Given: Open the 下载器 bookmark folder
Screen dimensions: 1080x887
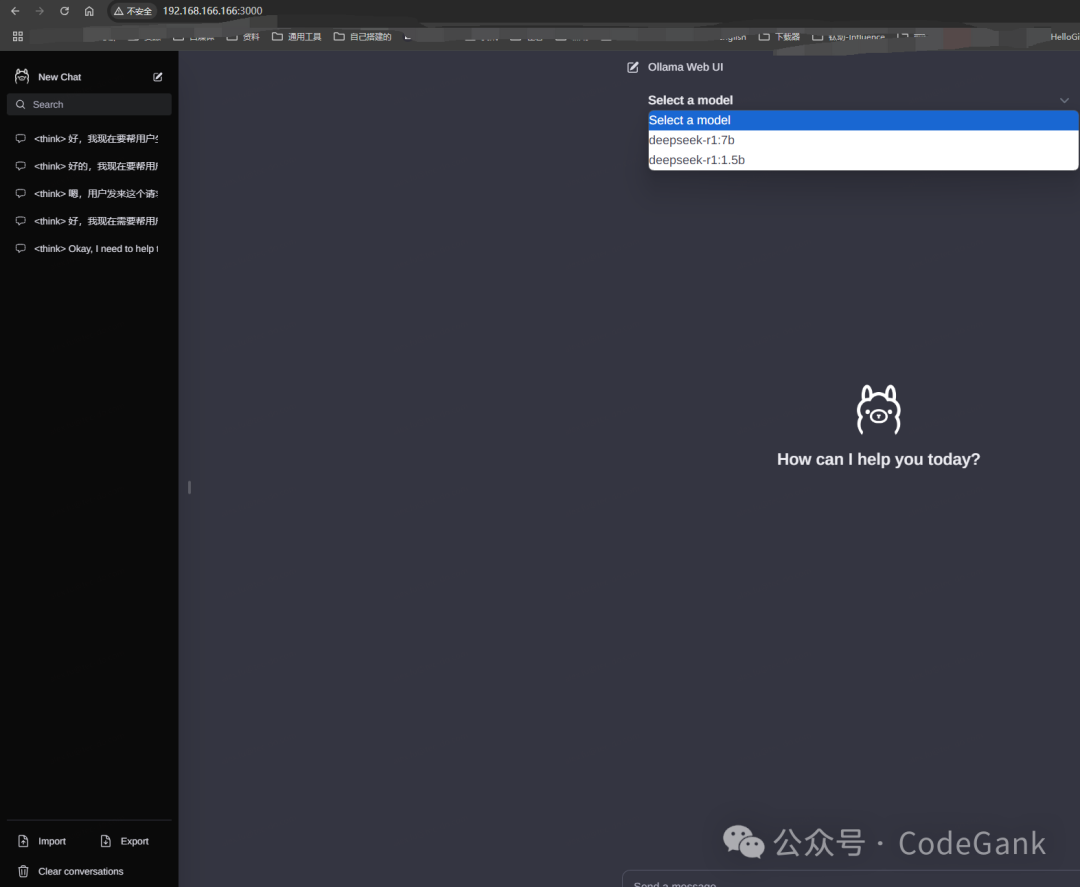Looking at the screenshot, I should click(779, 36).
